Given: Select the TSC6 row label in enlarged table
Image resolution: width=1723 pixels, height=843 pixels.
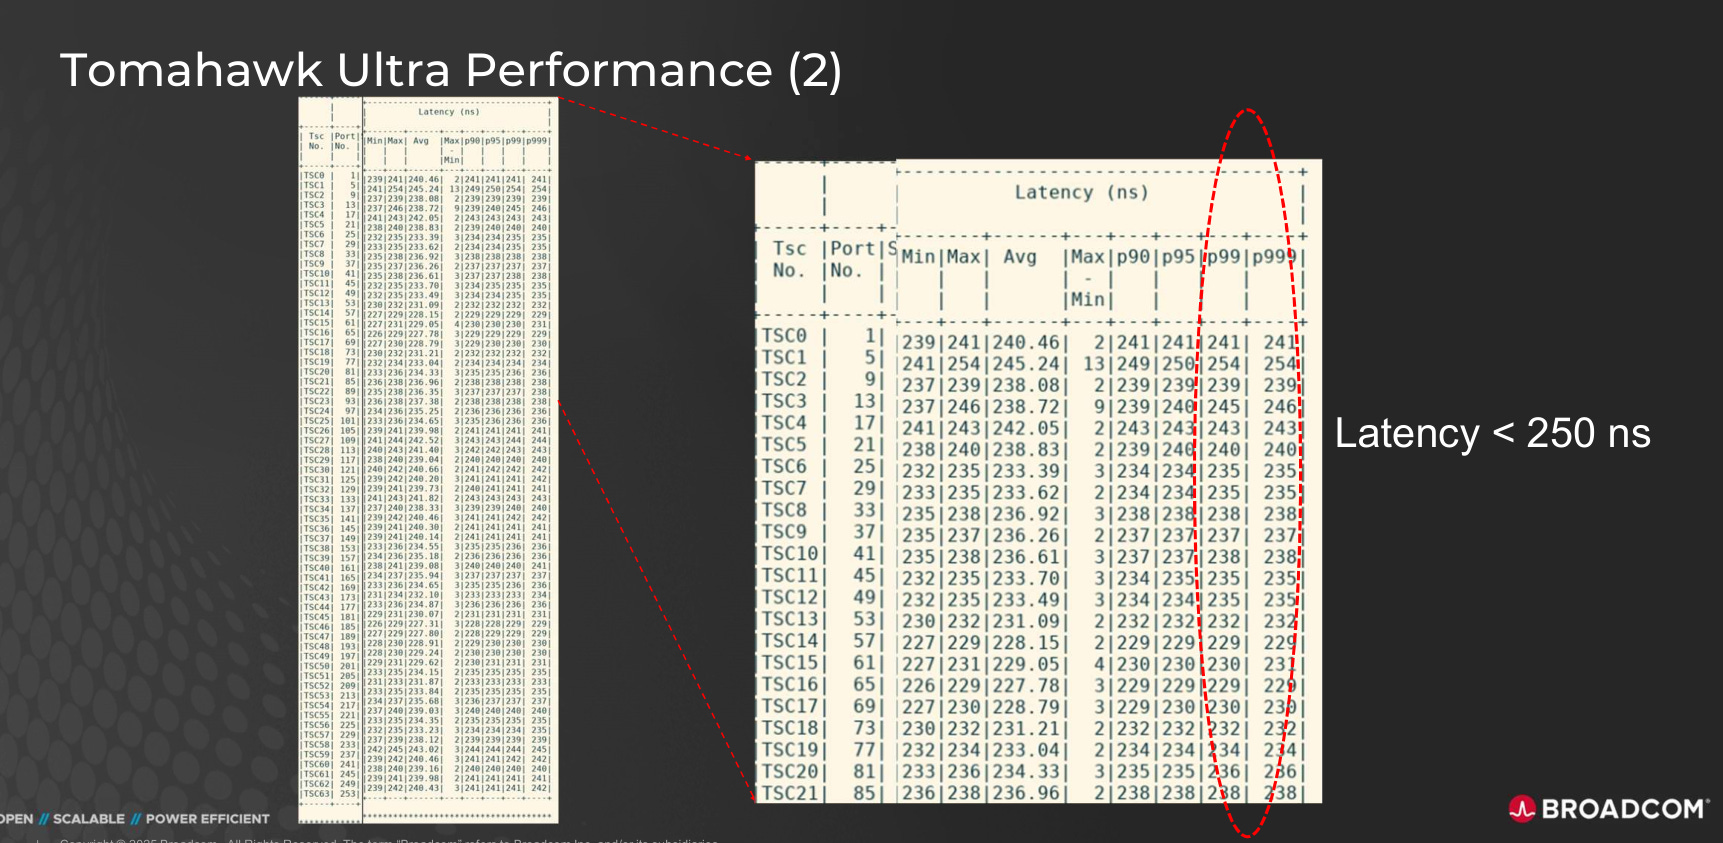Looking at the screenshot, I should 784,466.
